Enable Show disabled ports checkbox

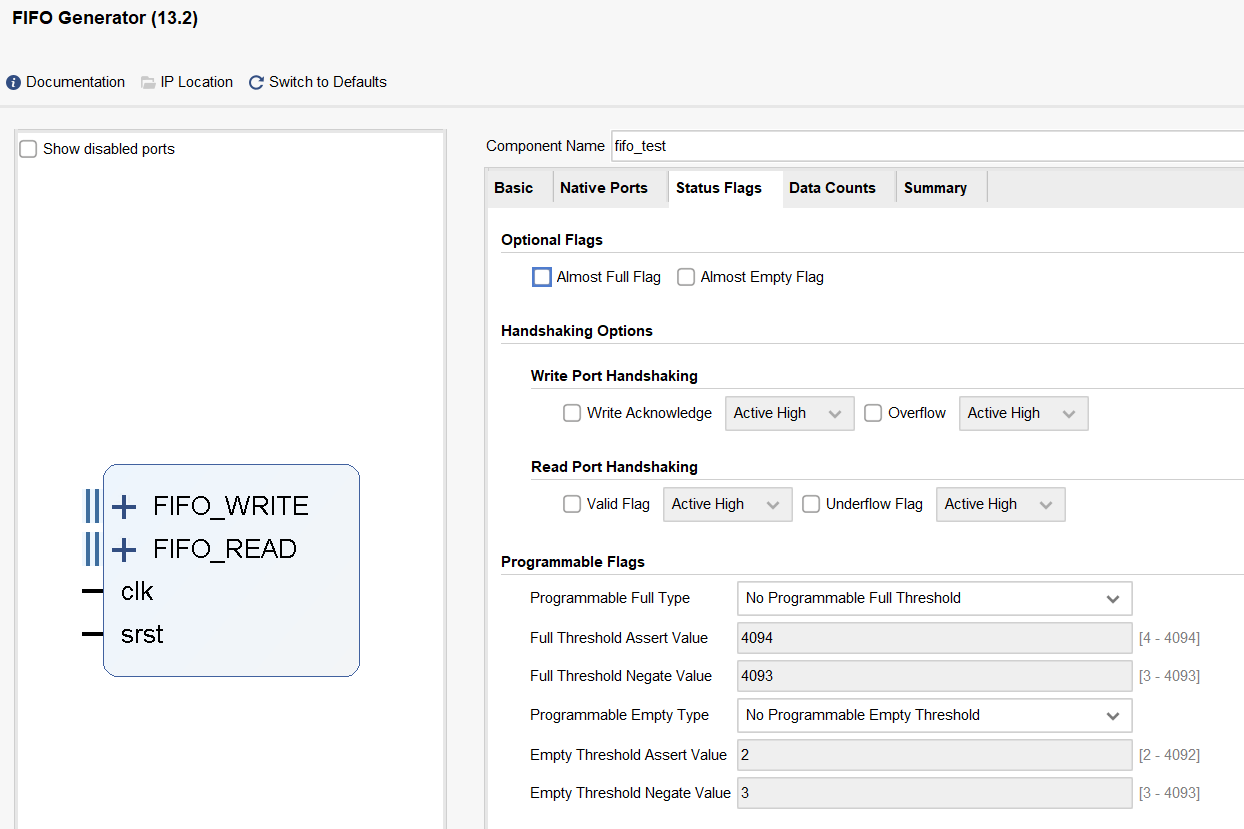28,149
